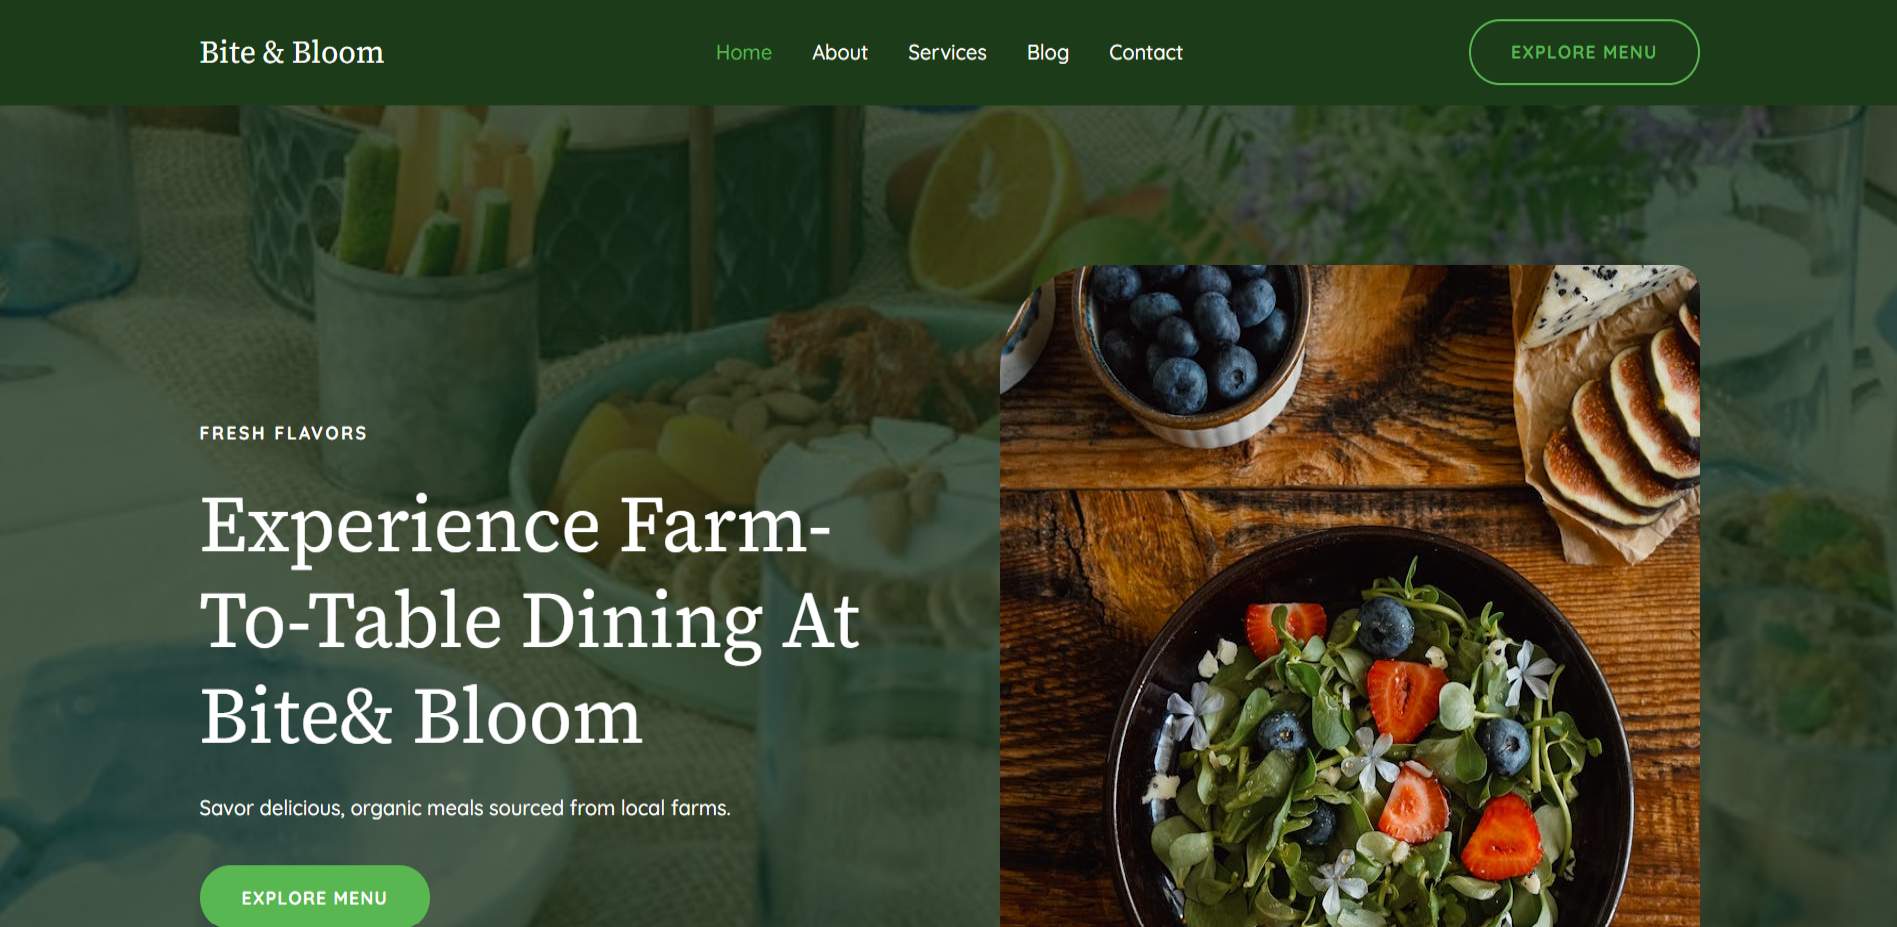Click the blueberry bowl in hero photo
This screenshot has height=927, width=1897.
[x=1193, y=345]
